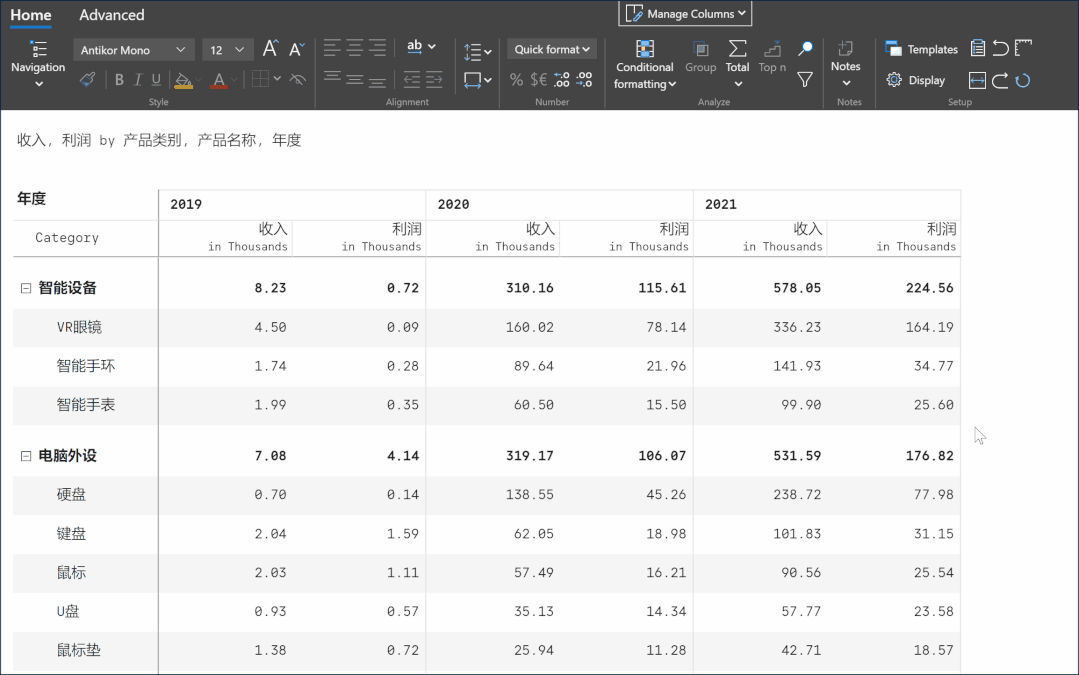The height and width of the screenshot is (675, 1079).
Task: Click the search magnifier icon
Action: (805, 48)
